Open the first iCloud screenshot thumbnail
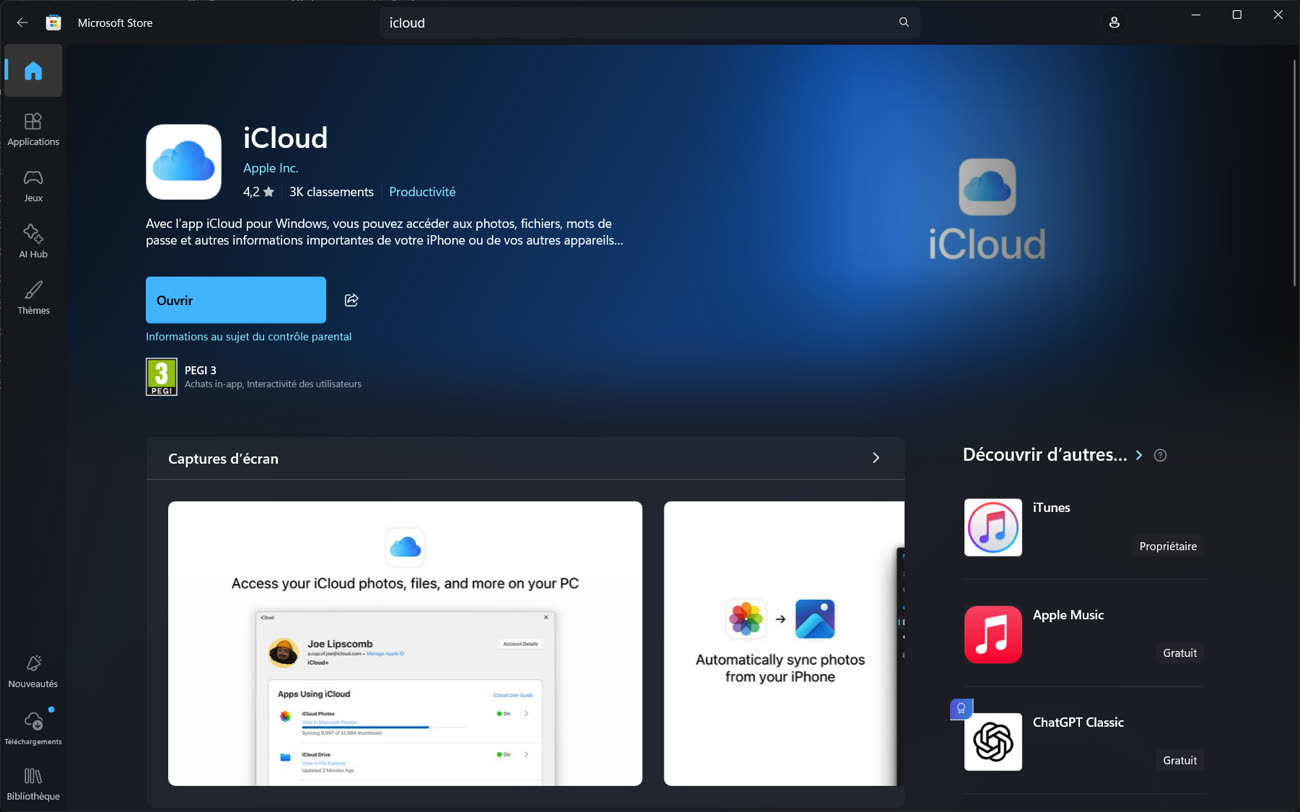The width and height of the screenshot is (1300, 812). pyautogui.click(x=405, y=643)
